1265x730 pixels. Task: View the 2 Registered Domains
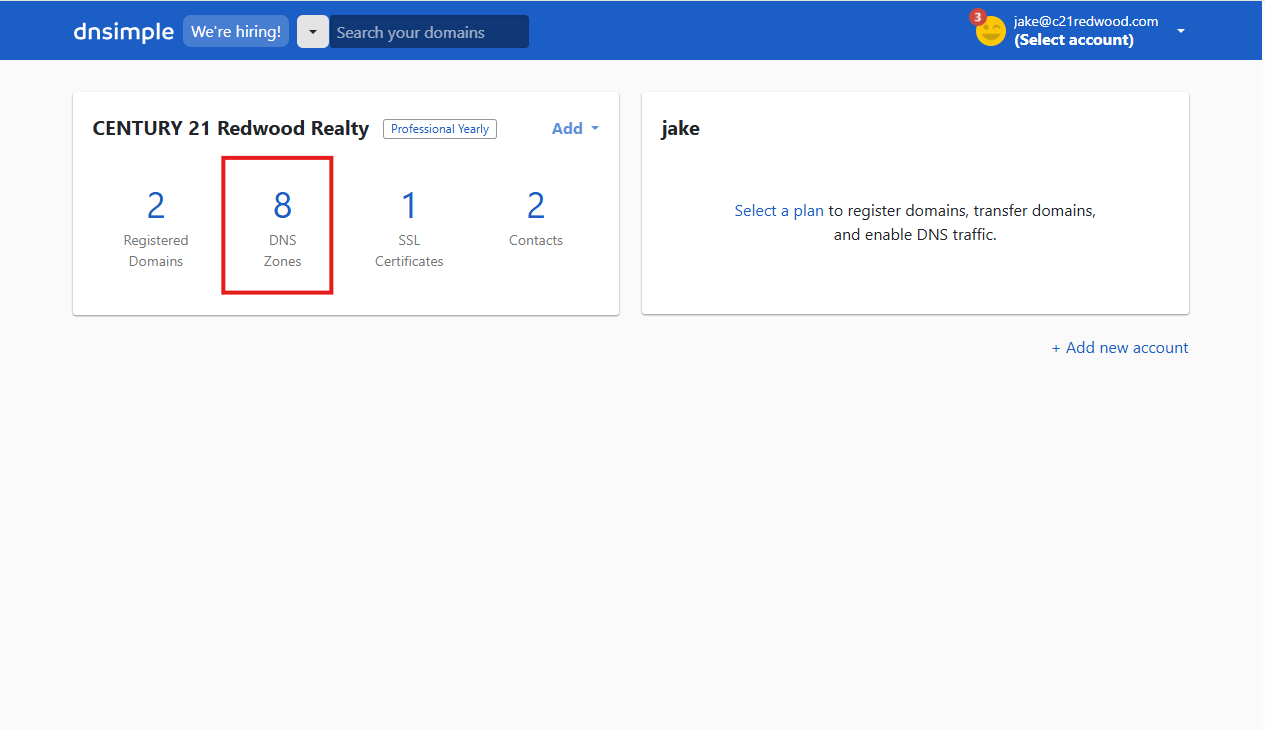click(156, 227)
